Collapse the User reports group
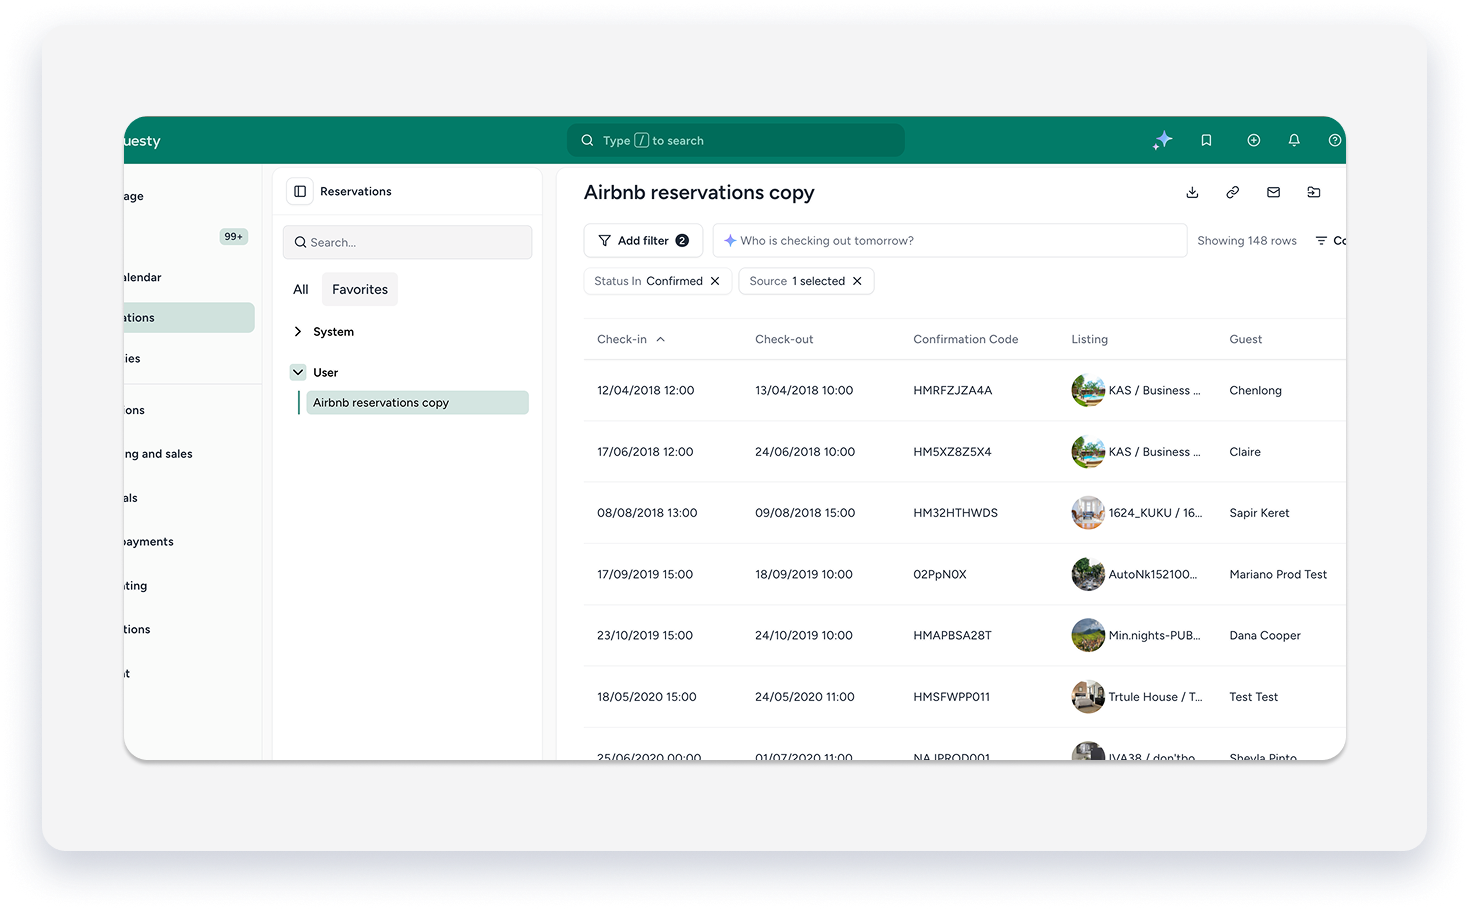The image size is (1469, 910). point(298,372)
